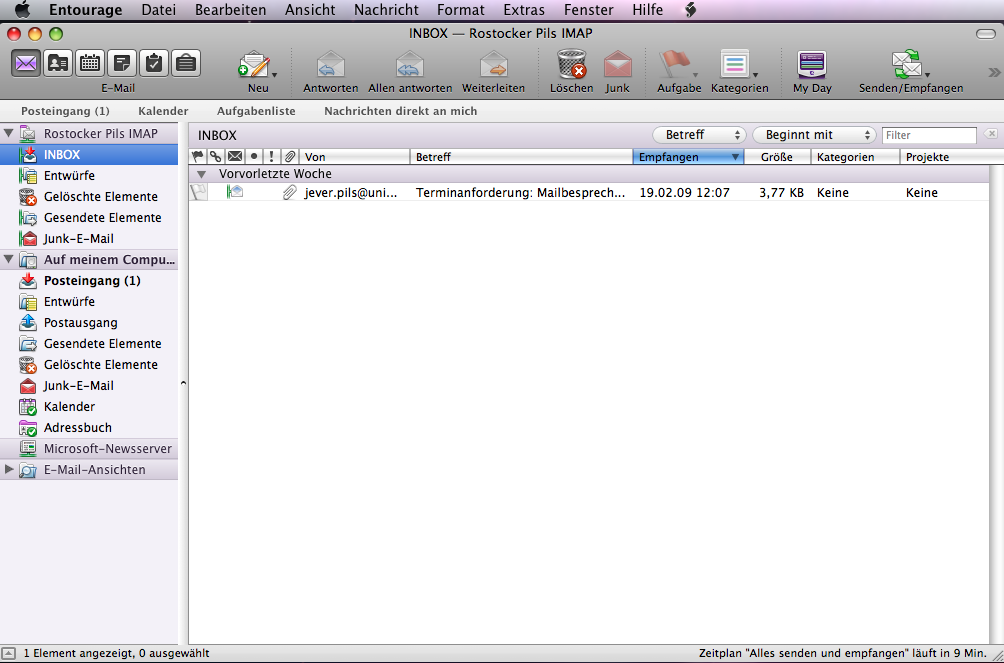
Task: Open the Nachricht menu
Action: coord(386,10)
